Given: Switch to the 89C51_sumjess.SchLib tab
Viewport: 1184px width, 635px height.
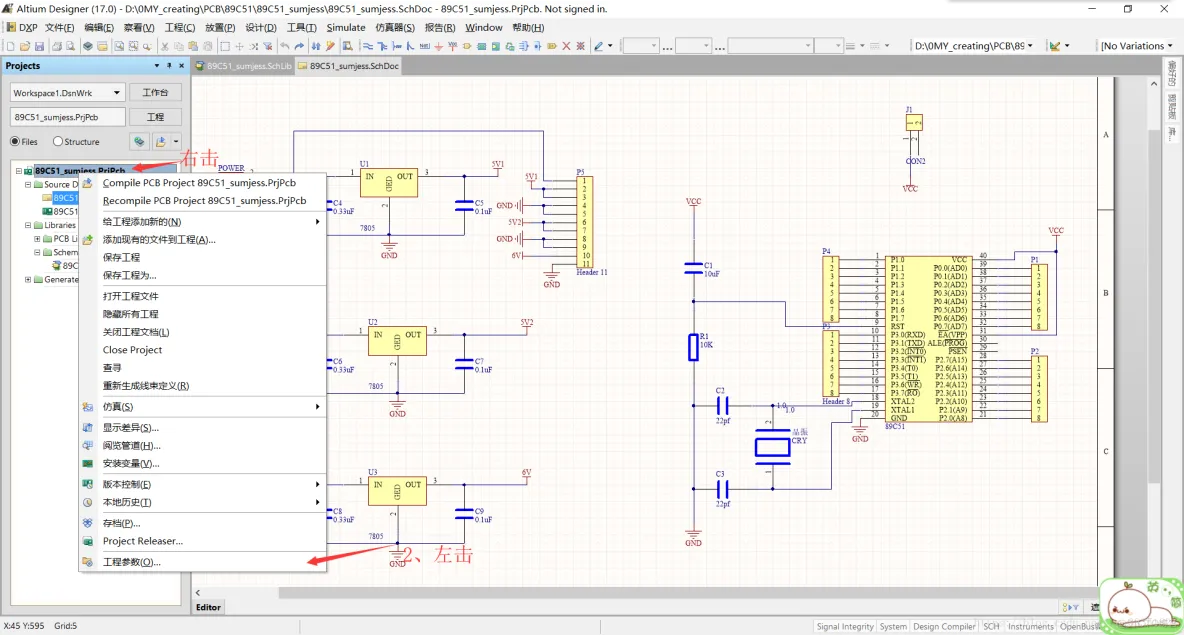Looking at the screenshot, I should 243,66.
